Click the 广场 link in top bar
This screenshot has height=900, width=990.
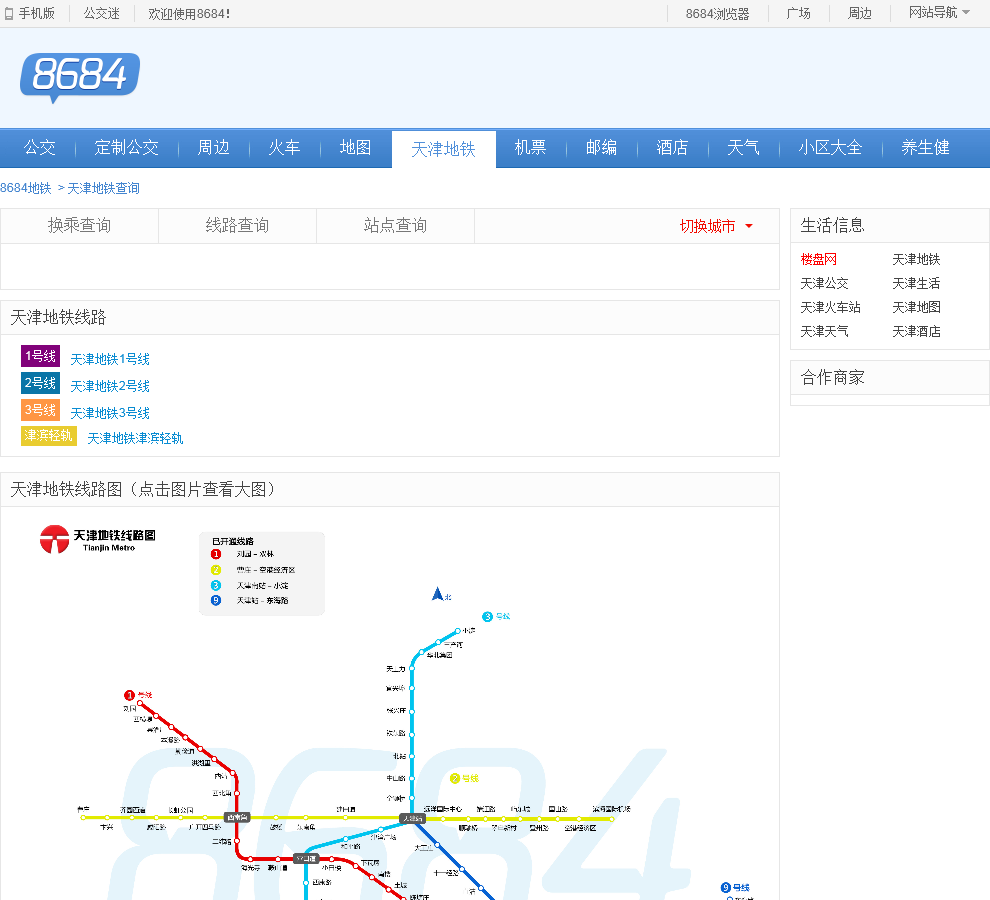pos(798,13)
